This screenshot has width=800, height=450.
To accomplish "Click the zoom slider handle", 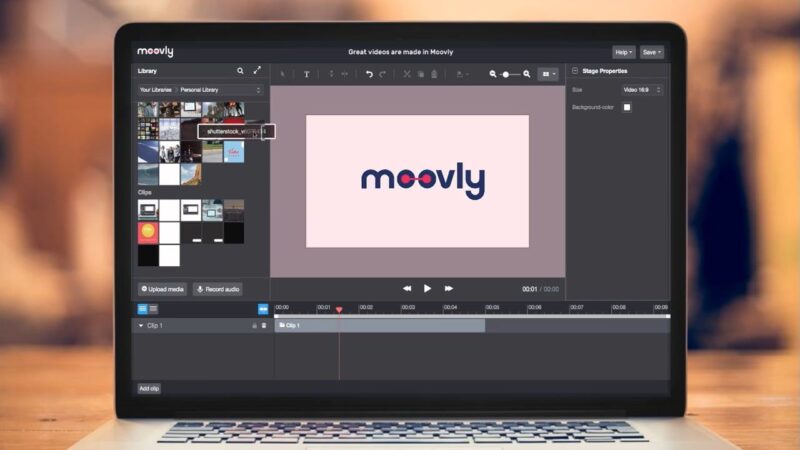I will coord(506,74).
